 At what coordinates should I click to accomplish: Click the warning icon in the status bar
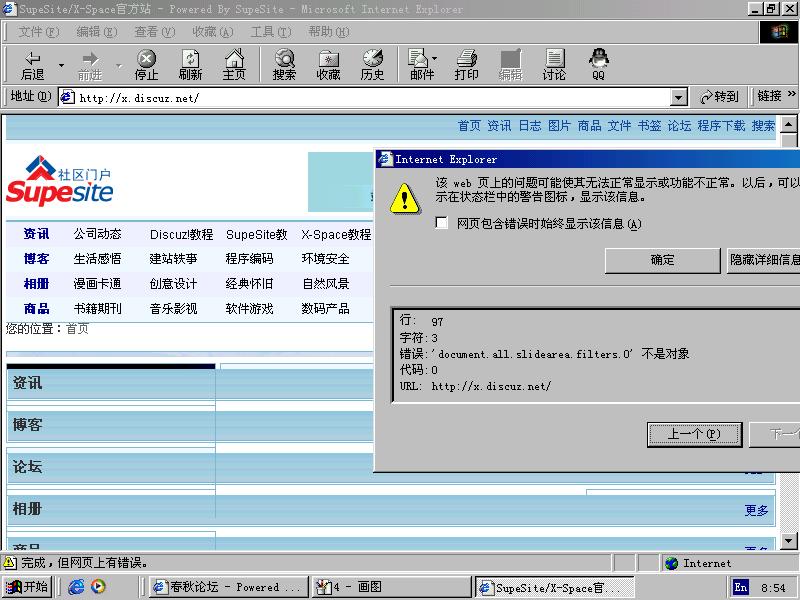pos(9,563)
